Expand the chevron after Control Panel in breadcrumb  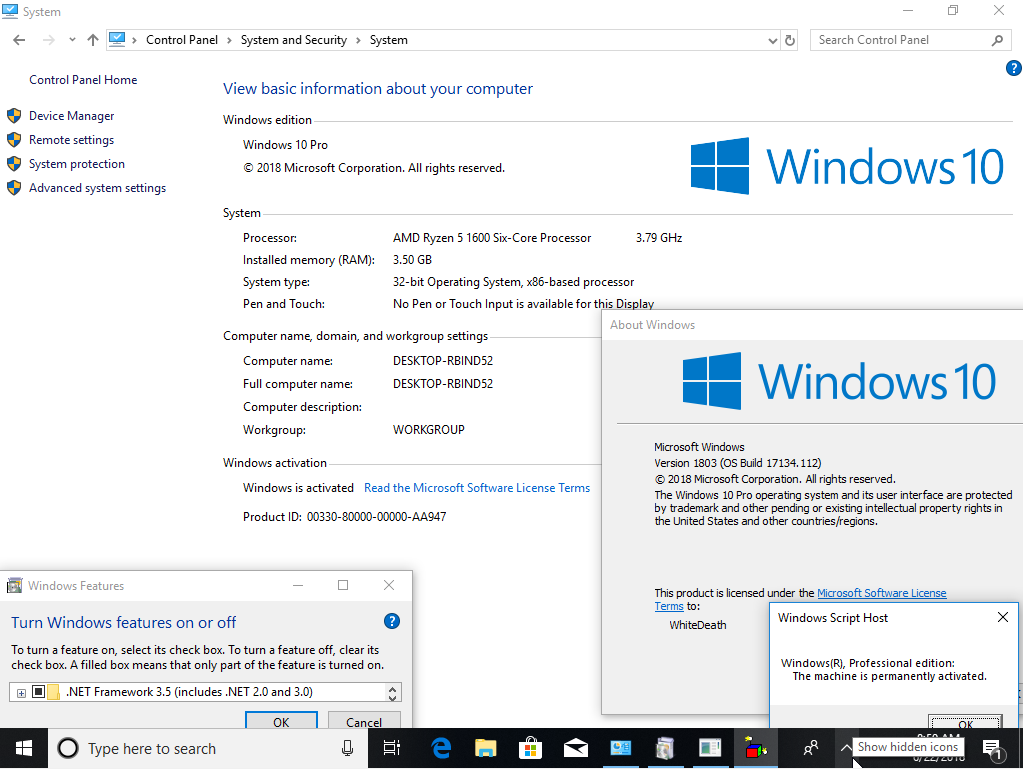(x=229, y=40)
